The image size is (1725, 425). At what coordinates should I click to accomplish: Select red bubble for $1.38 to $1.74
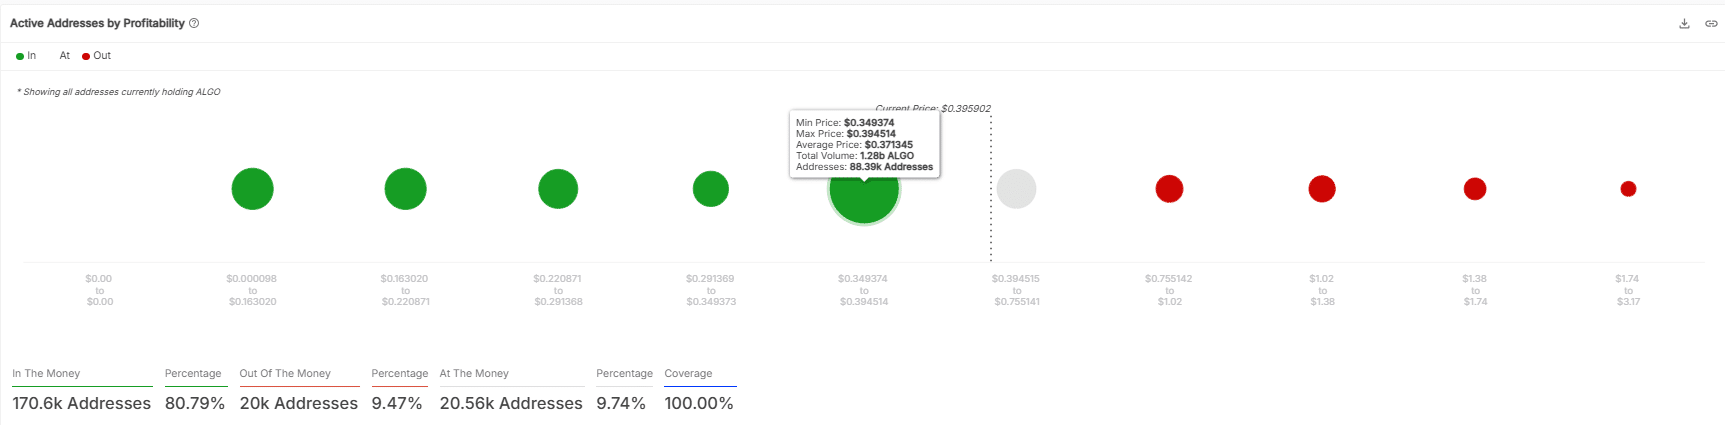click(1475, 189)
